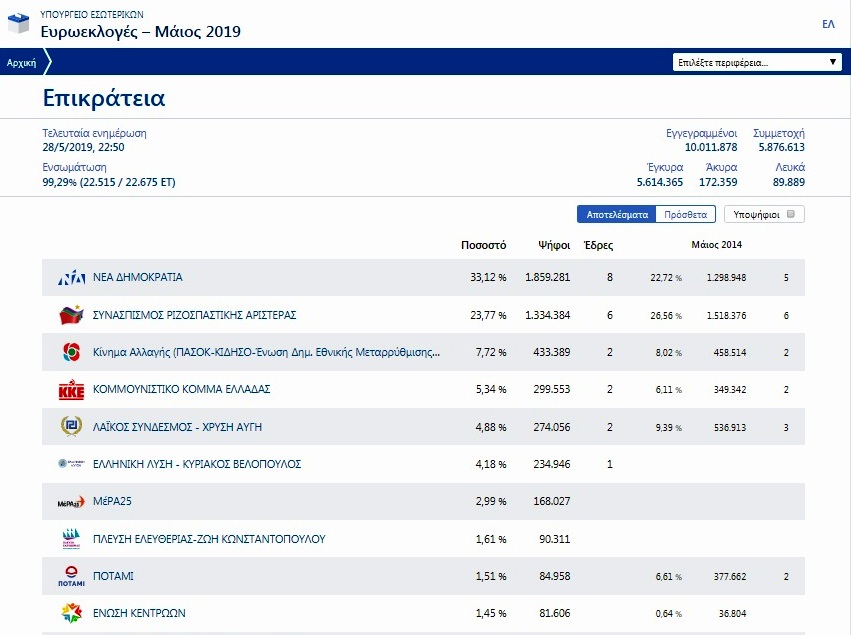Click the Νέα Δημοκρατία party logo
The width and height of the screenshot is (851, 635).
click(x=72, y=278)
